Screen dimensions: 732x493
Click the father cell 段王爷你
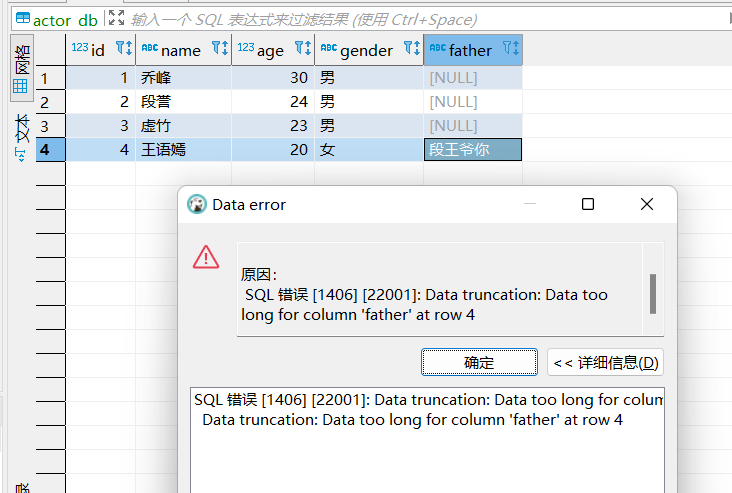pos(473,150)
